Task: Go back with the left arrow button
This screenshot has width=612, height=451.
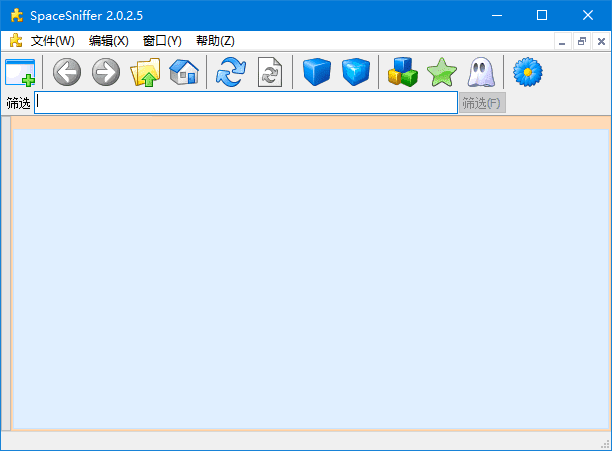Action: [x=67, y=73]
